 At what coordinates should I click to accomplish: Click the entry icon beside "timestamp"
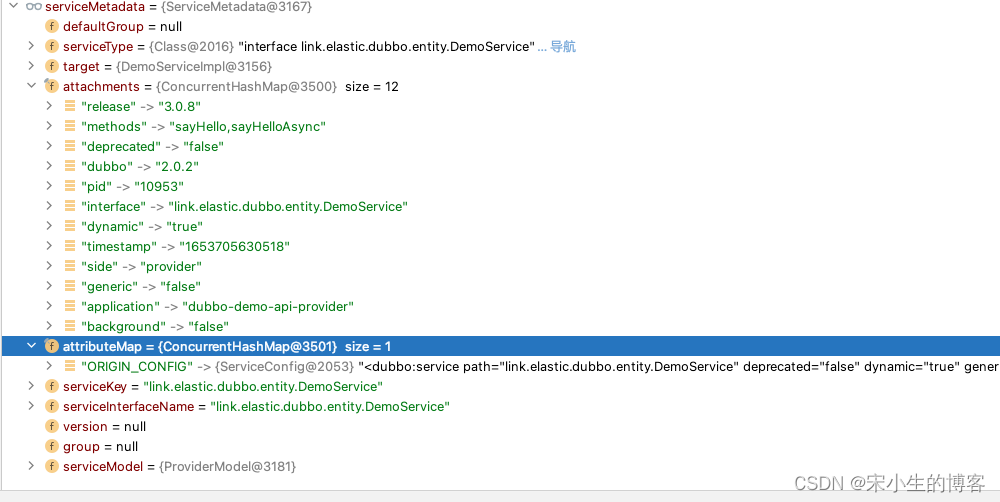click(x=70, y=247)
